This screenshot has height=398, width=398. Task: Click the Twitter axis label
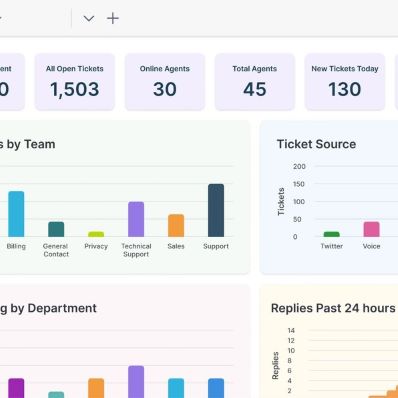tap(332, 246)
